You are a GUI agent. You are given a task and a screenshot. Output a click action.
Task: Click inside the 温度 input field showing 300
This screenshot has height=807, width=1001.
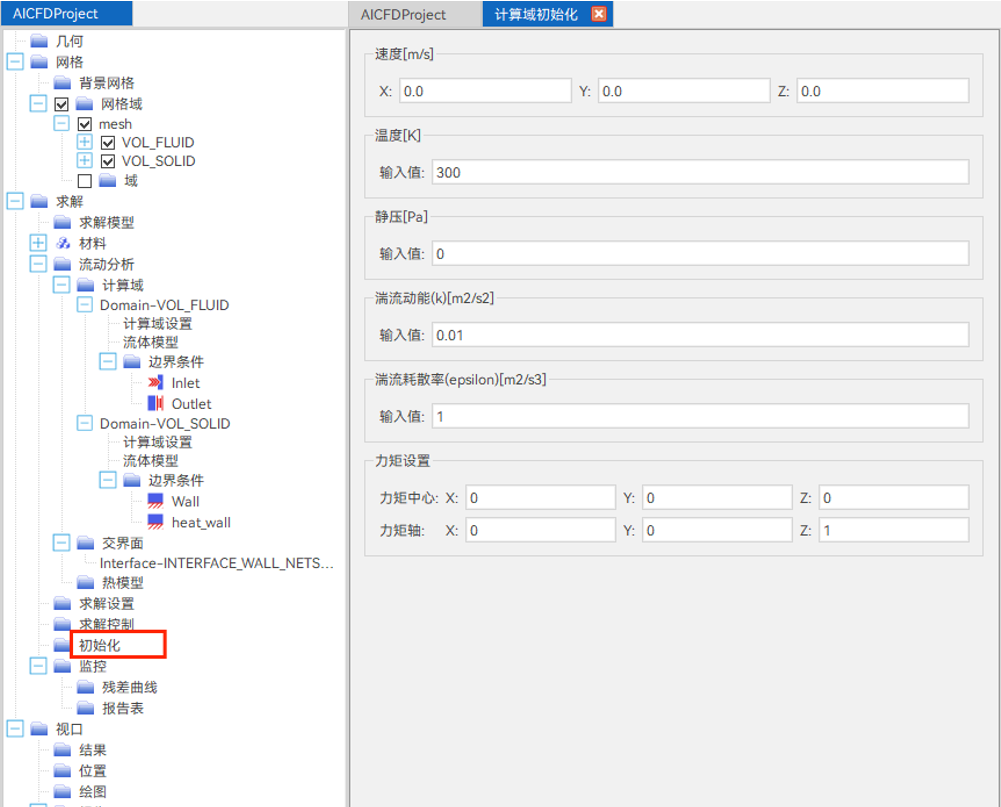click(700, 171)
